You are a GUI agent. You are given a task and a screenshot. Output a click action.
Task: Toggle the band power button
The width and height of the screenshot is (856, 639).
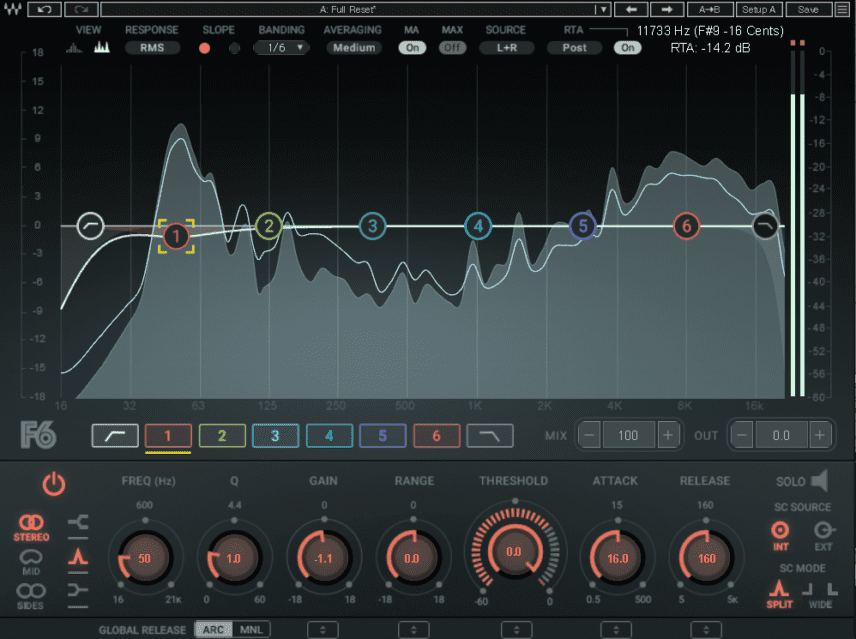54,483
